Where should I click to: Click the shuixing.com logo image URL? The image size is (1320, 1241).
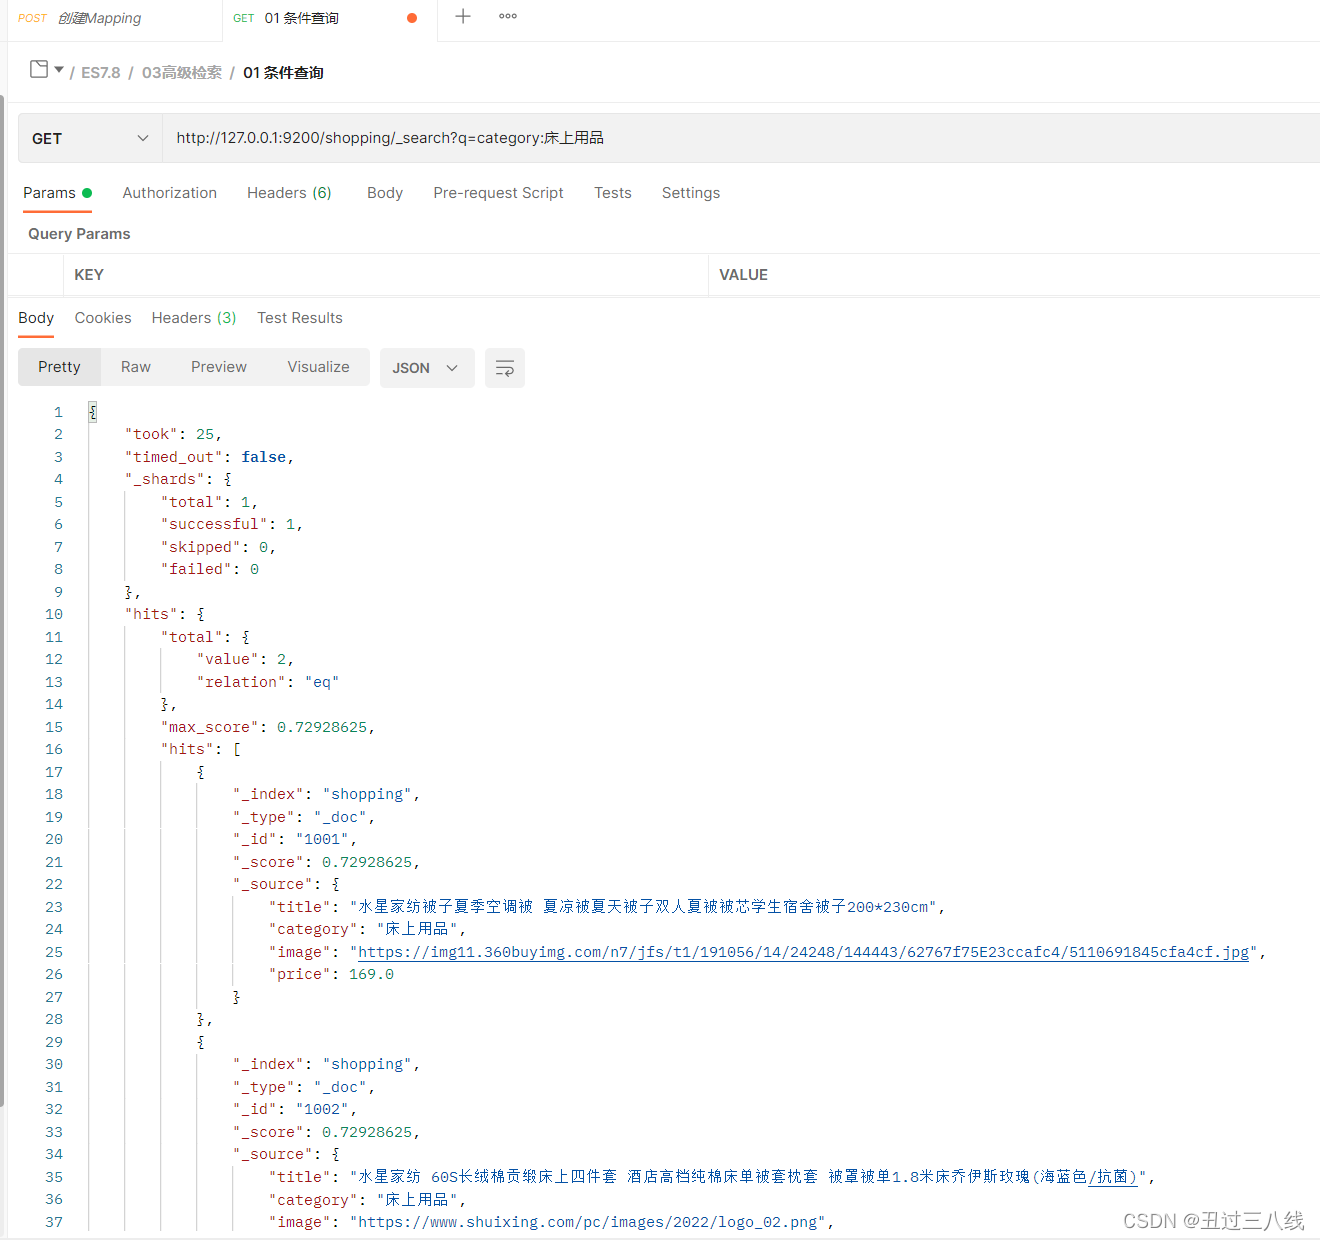[x=592, y=1222]
